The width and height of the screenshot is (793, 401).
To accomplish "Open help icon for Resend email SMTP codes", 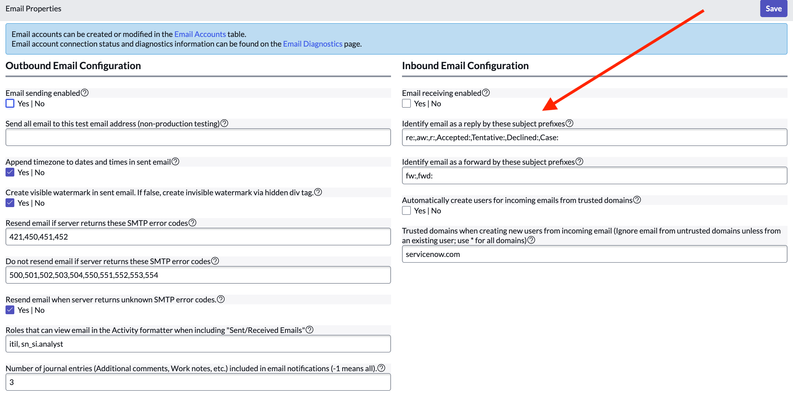I will pyautogui.click(x=192, y=222).
